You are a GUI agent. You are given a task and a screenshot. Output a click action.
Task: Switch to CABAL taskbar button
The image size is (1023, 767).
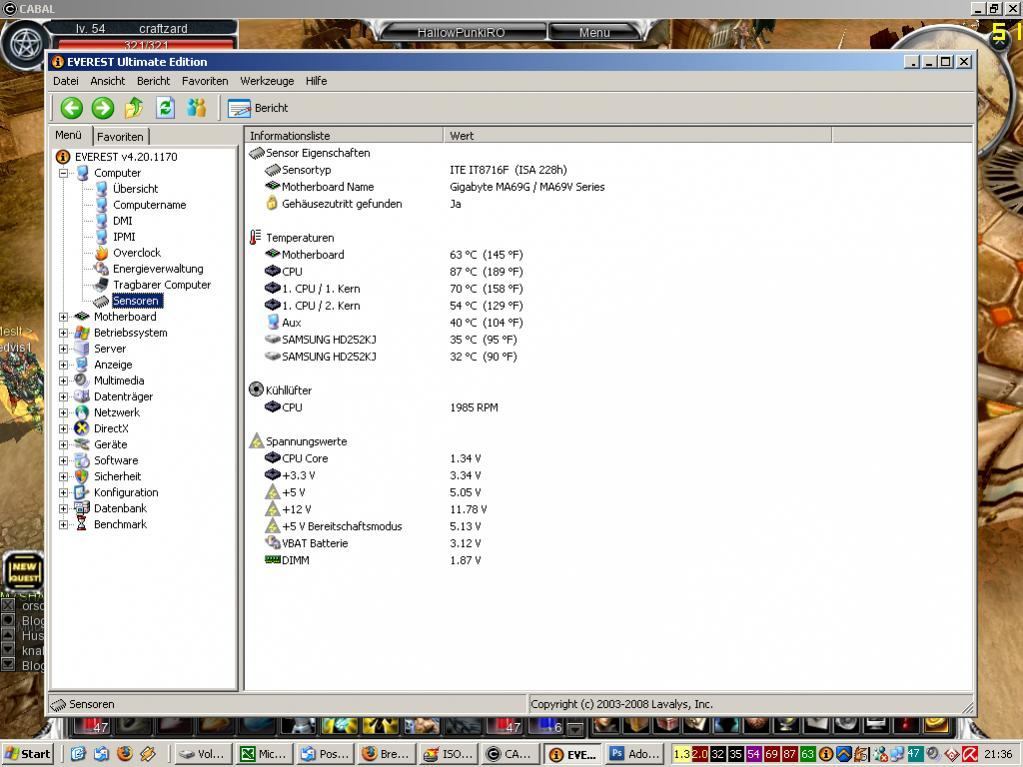click(x=510, y=754)
